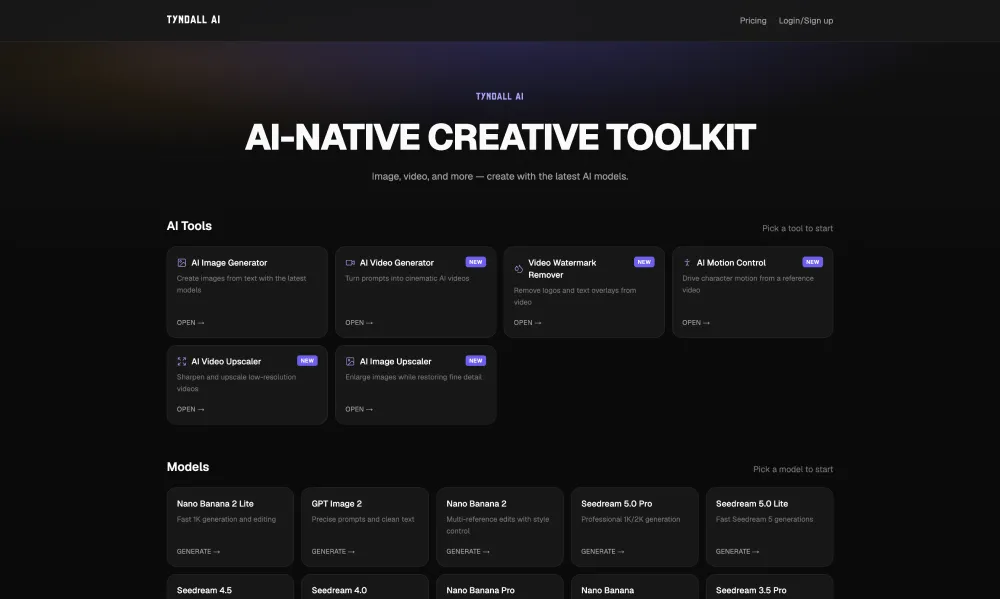Choose the Seedream 5.0 Pro model title
The height and width of the screenshot is (599, 1000).
(617, 504)
